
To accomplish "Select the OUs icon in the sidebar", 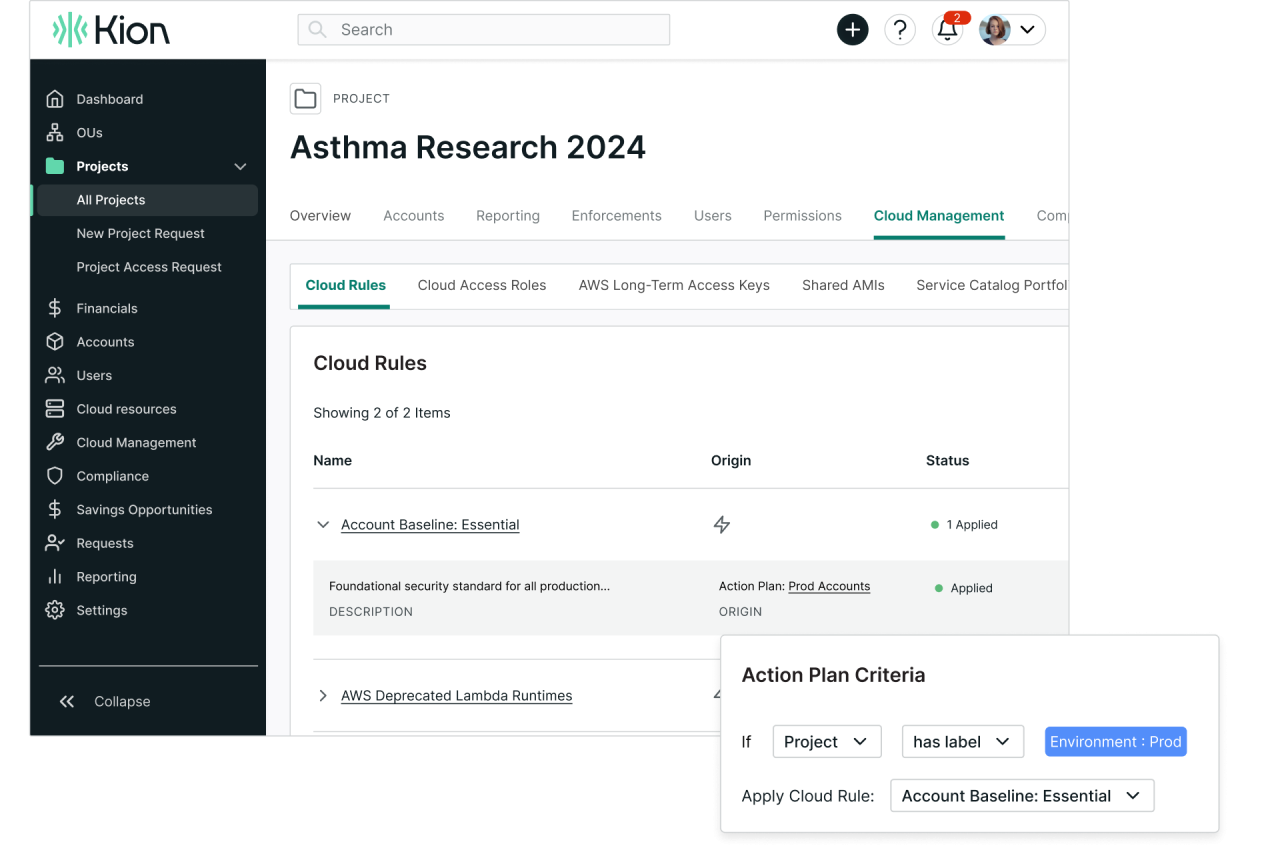I will click(57, 132).
